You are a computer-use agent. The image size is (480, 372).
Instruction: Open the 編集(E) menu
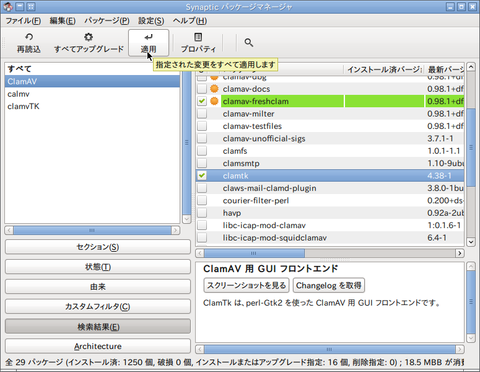[62, 21]
